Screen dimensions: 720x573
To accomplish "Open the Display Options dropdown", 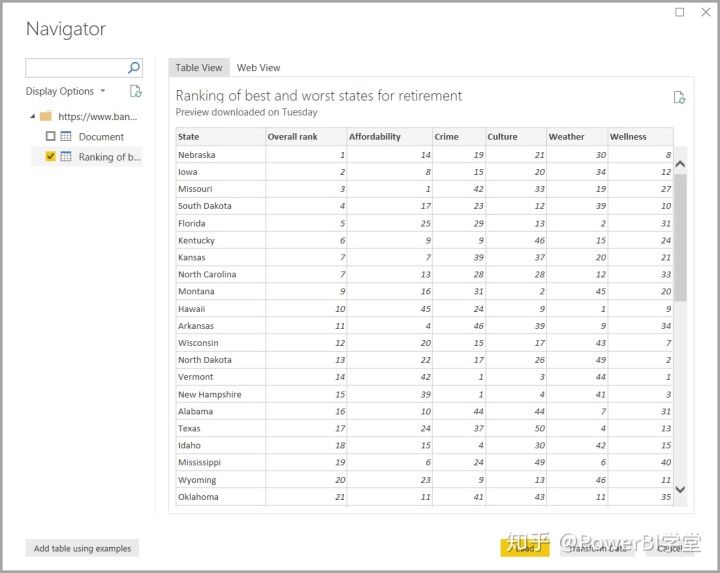I will coord(66,91).
